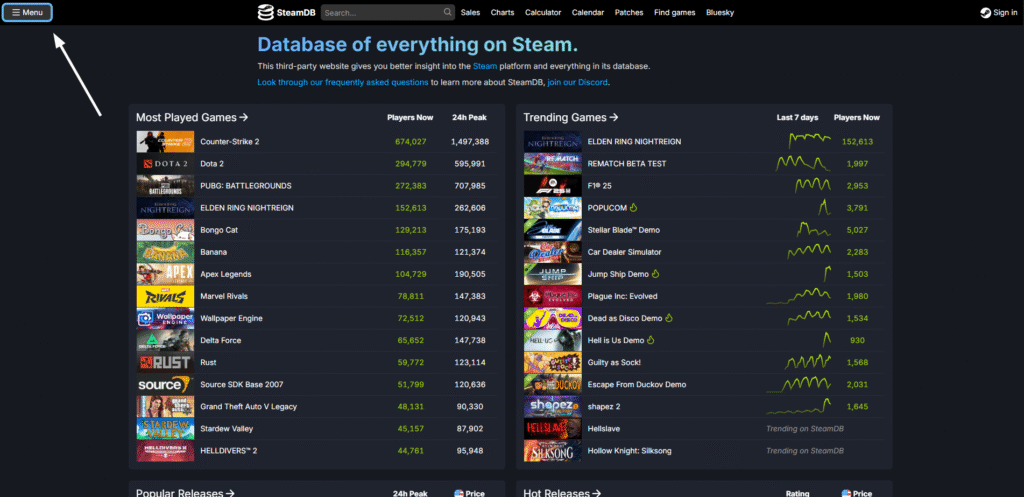
Task: Click ELDEN RING NIGHTREIGN trending sparkline chart
Action: 809,140
